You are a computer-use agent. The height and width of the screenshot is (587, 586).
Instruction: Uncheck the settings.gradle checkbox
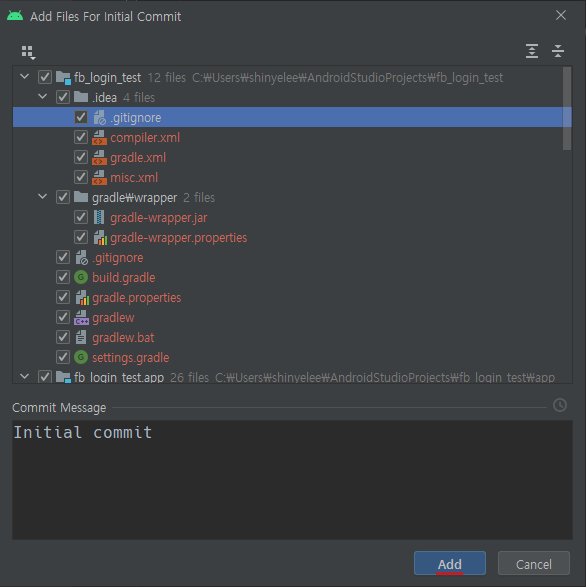pyautogui.click(x=63, y=357)
